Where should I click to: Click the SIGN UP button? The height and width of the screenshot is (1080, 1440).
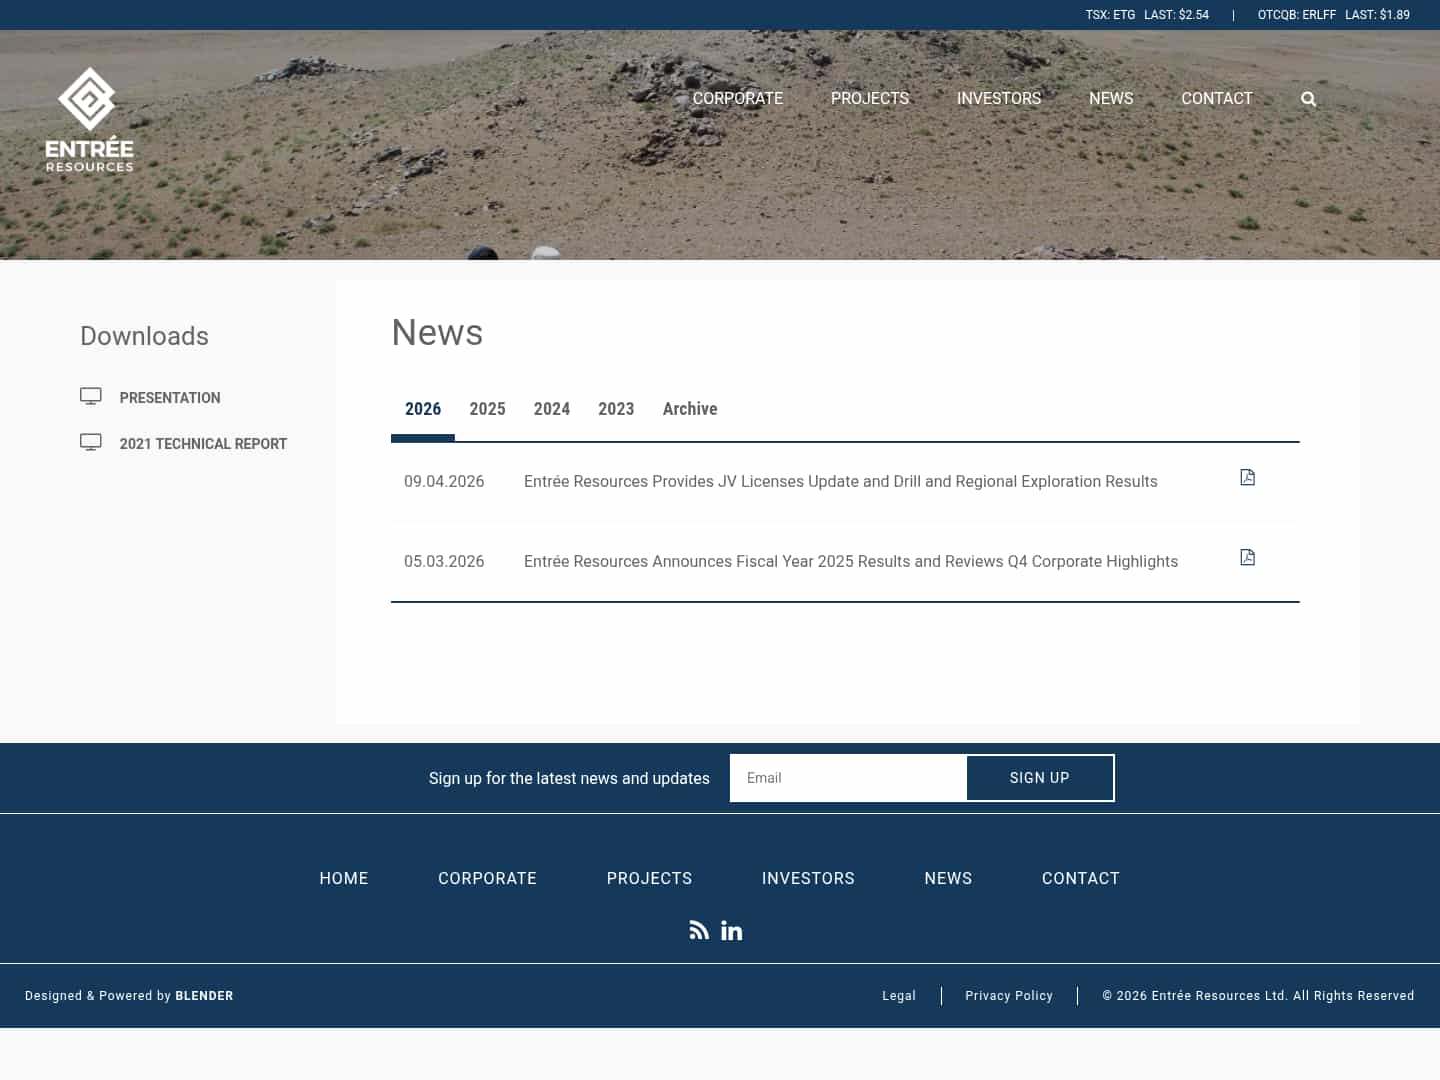click(x=1040, y=778)
